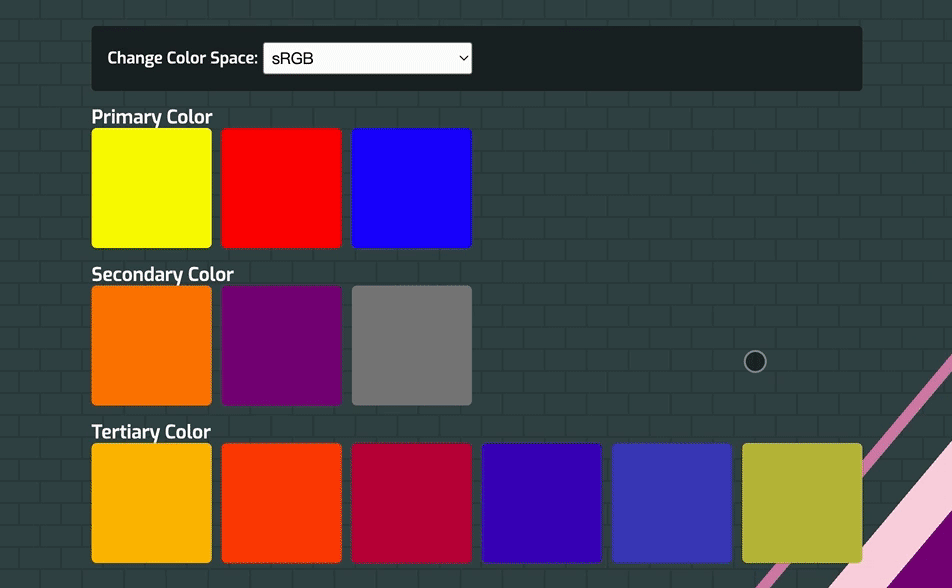Choose the medium blue tertiary swatch
This screenshot has width=952, height=588.
tap(672, 503)
